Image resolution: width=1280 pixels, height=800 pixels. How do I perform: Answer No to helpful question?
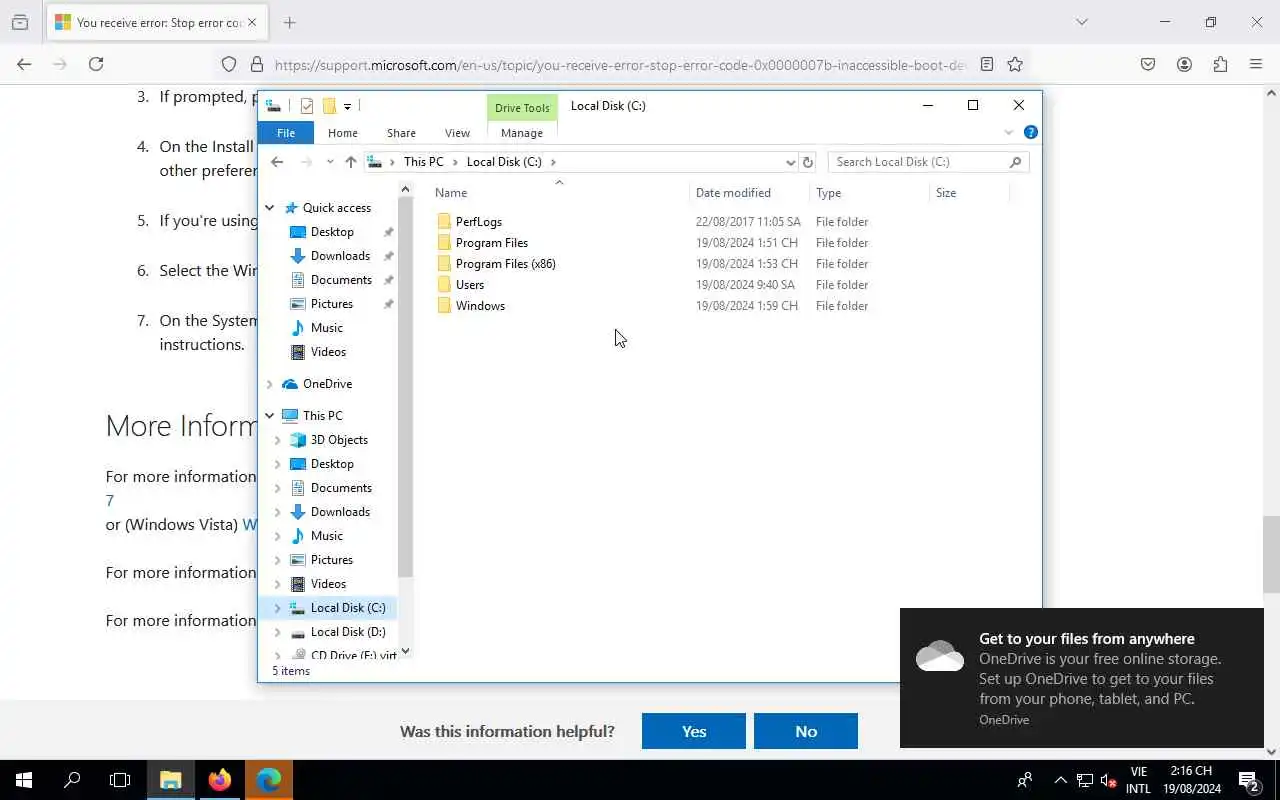pyautogui.click(x=806, y=731)
